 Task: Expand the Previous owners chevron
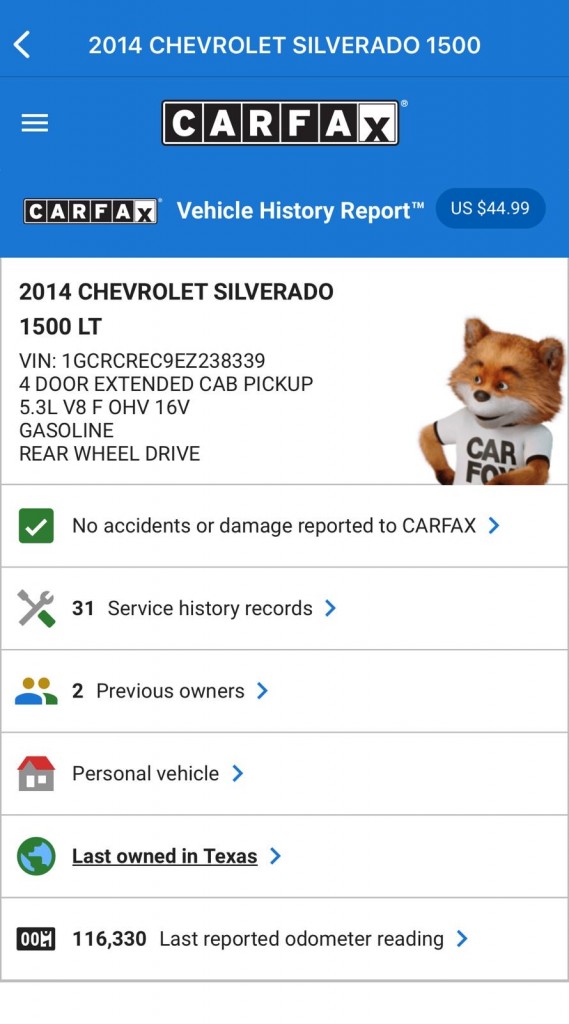tap(262, 691)
